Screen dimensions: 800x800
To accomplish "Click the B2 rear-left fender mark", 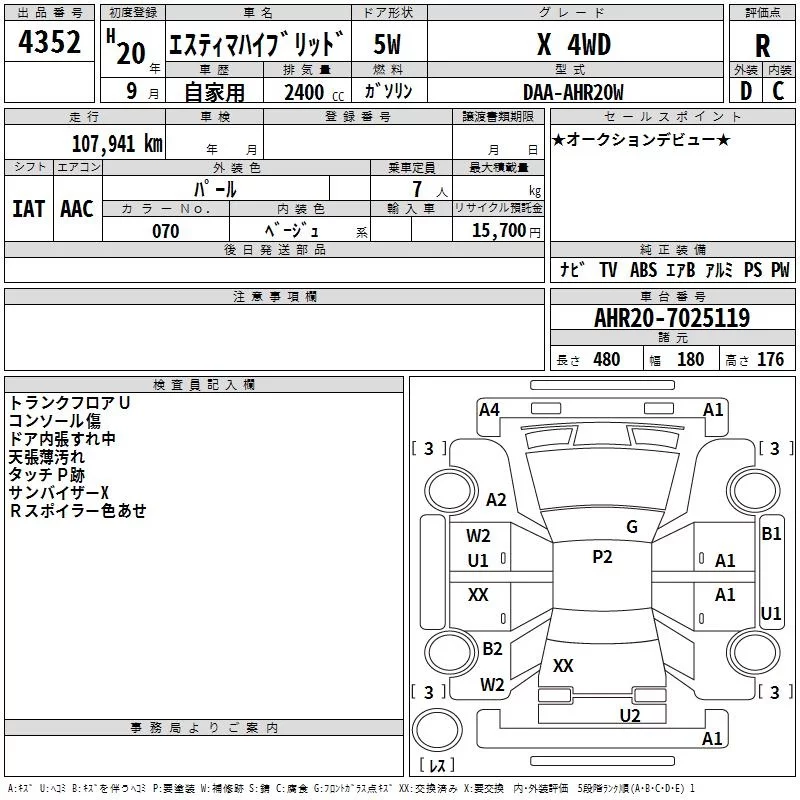I will pos(492,648).
